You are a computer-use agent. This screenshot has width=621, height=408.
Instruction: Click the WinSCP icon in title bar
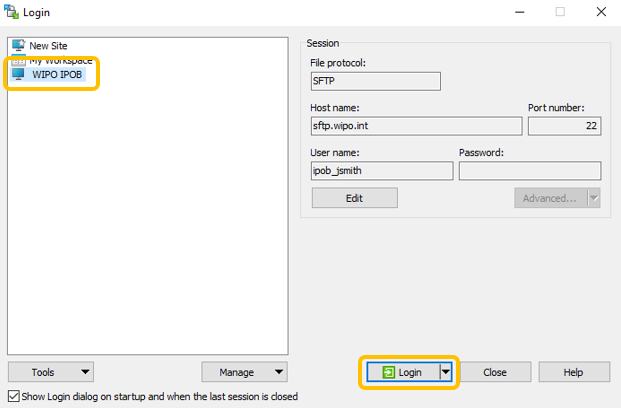pyautogui.click(x=11, y=12)
